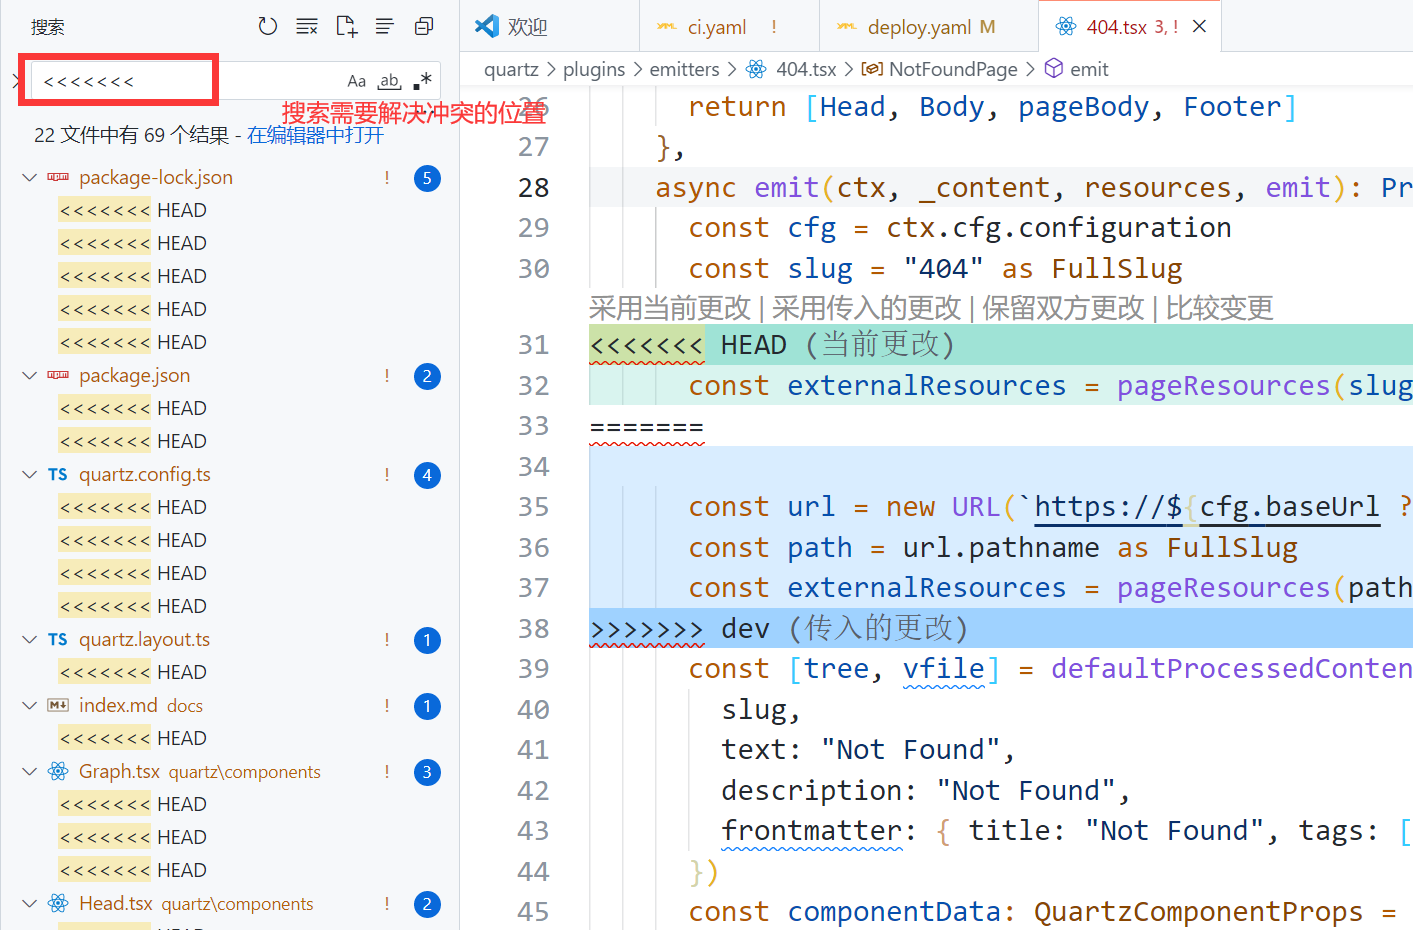Collapse quartz.config.ts result group
The image size is (1413, 930).
(x=30, y=475)
